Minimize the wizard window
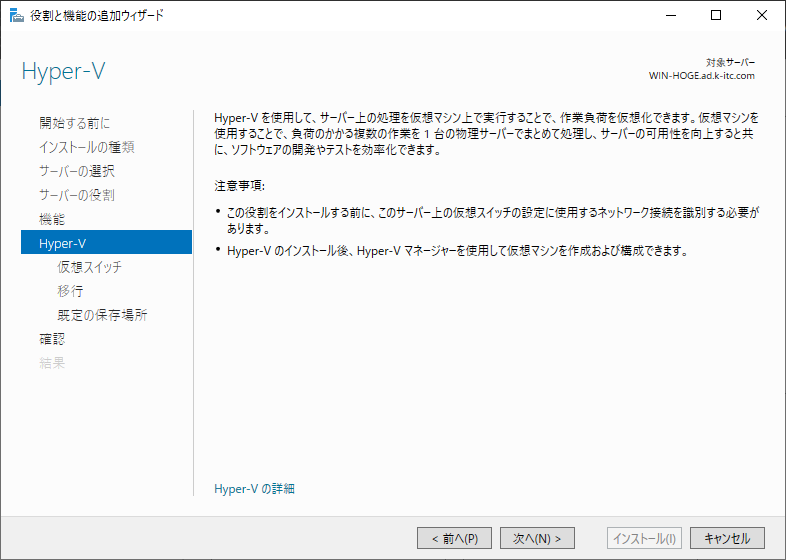This screenshot has height=560, width=786. click(x=670, y=16)
